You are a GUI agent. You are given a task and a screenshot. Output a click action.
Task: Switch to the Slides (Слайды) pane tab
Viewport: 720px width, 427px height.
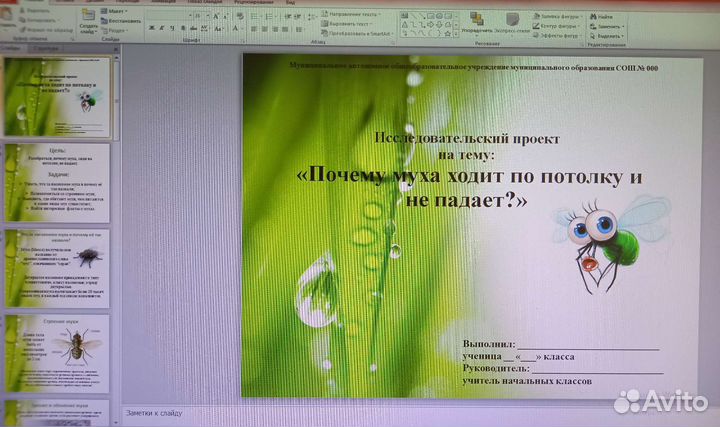[10, 48]
